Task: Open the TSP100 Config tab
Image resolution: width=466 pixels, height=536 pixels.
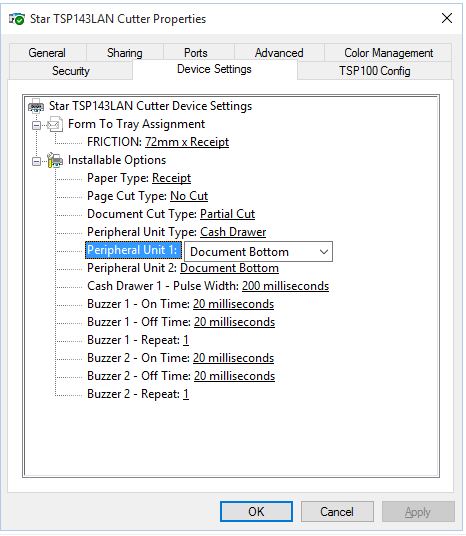Action: tap(375, 71)
